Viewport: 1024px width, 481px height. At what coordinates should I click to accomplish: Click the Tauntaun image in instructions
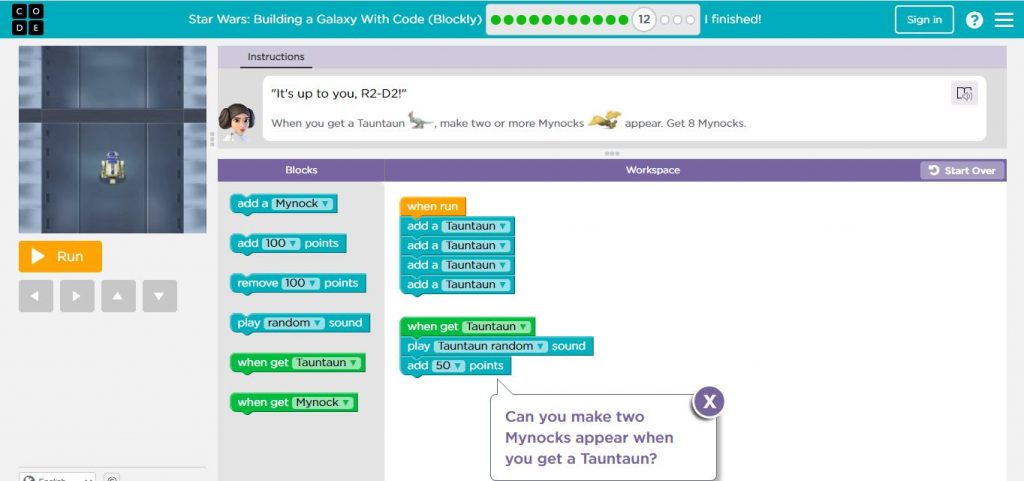[x=420, y=121]
